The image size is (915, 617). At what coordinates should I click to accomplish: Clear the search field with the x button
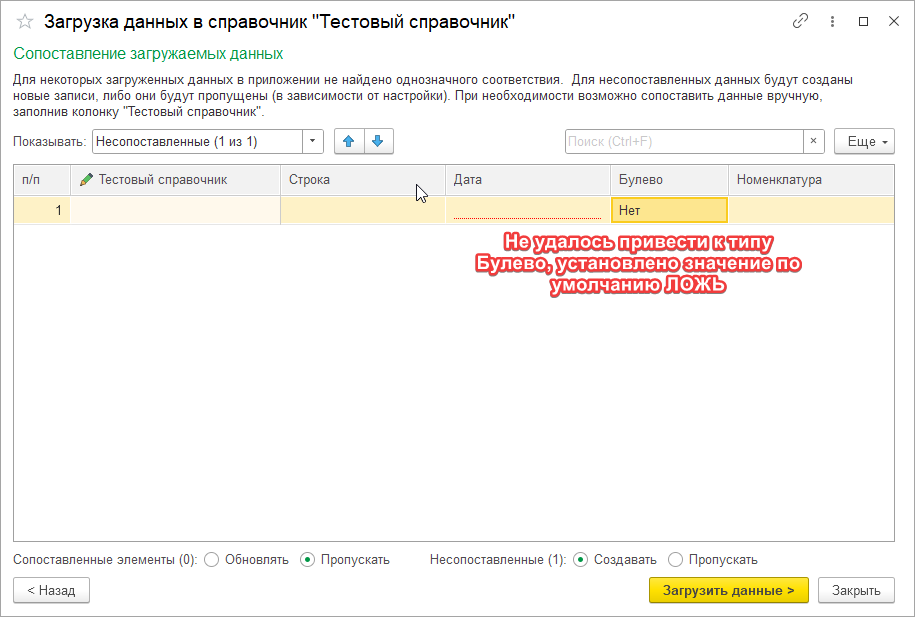[x=815, y=142]
